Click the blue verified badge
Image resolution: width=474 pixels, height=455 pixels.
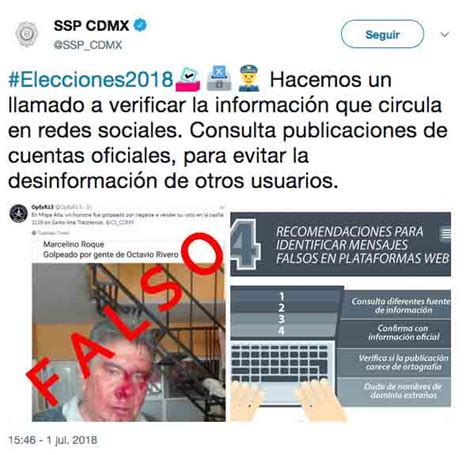pos(140,25)
